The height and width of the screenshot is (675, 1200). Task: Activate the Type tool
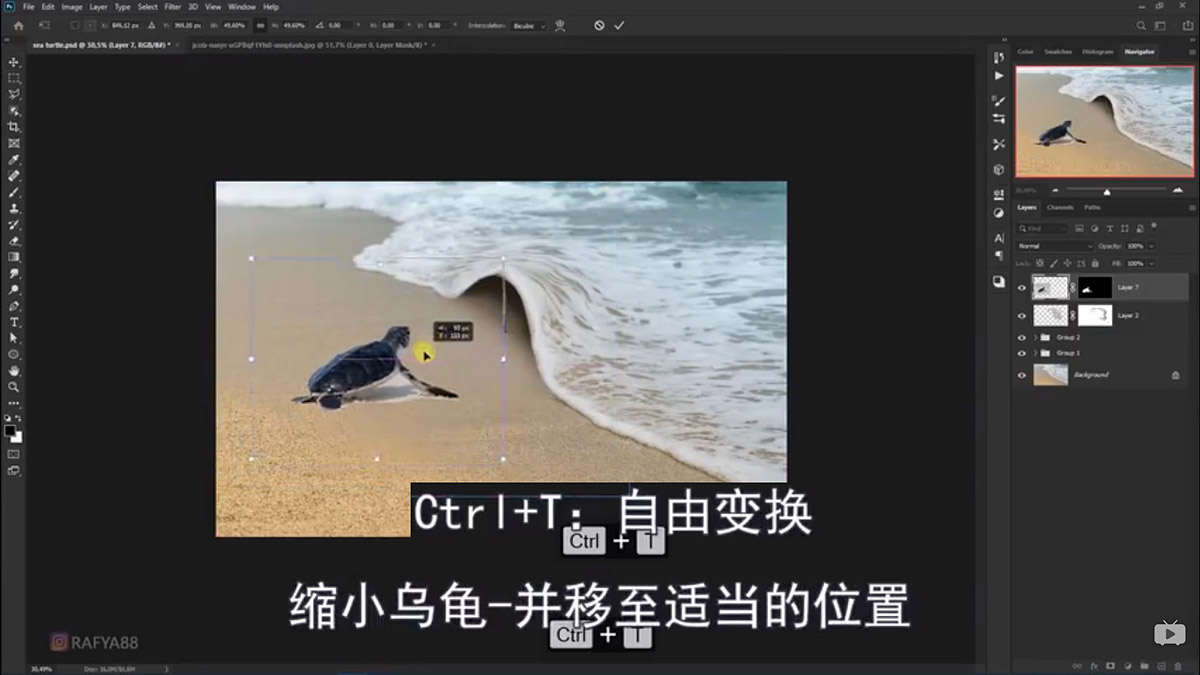(14, 321)
